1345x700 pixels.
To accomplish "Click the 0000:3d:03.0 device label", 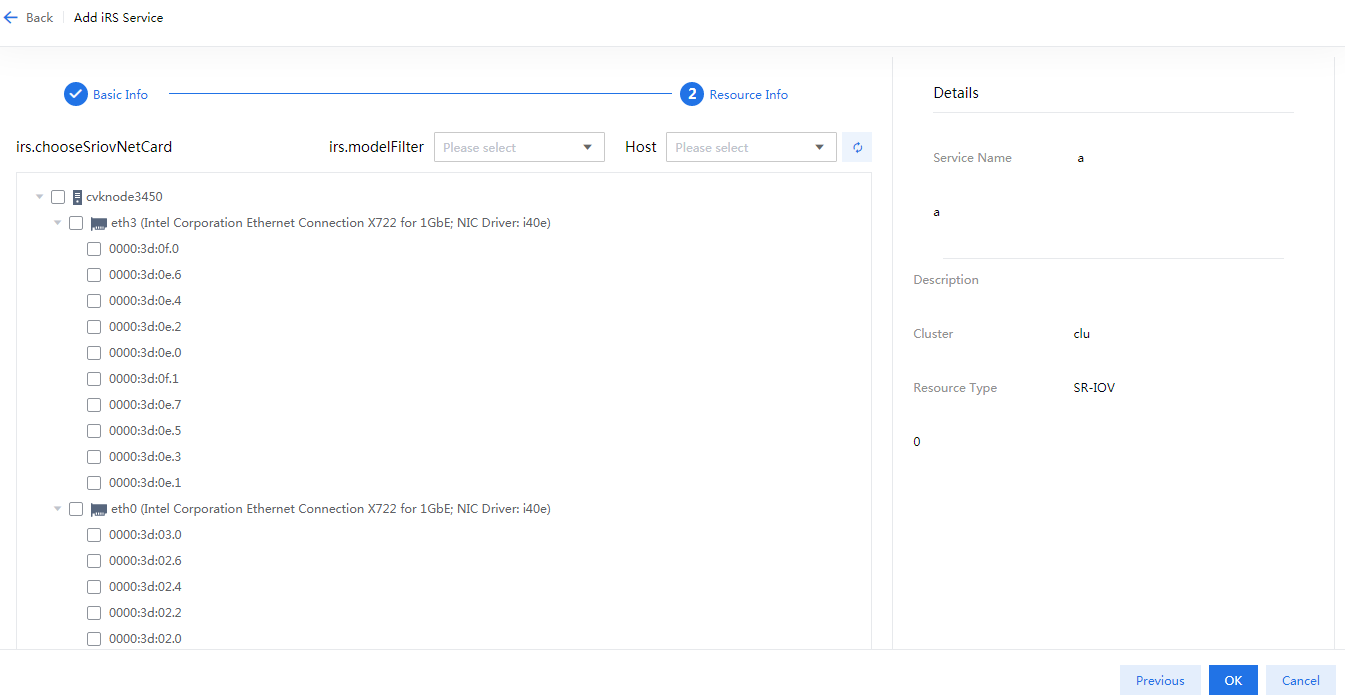I will 145,535.
